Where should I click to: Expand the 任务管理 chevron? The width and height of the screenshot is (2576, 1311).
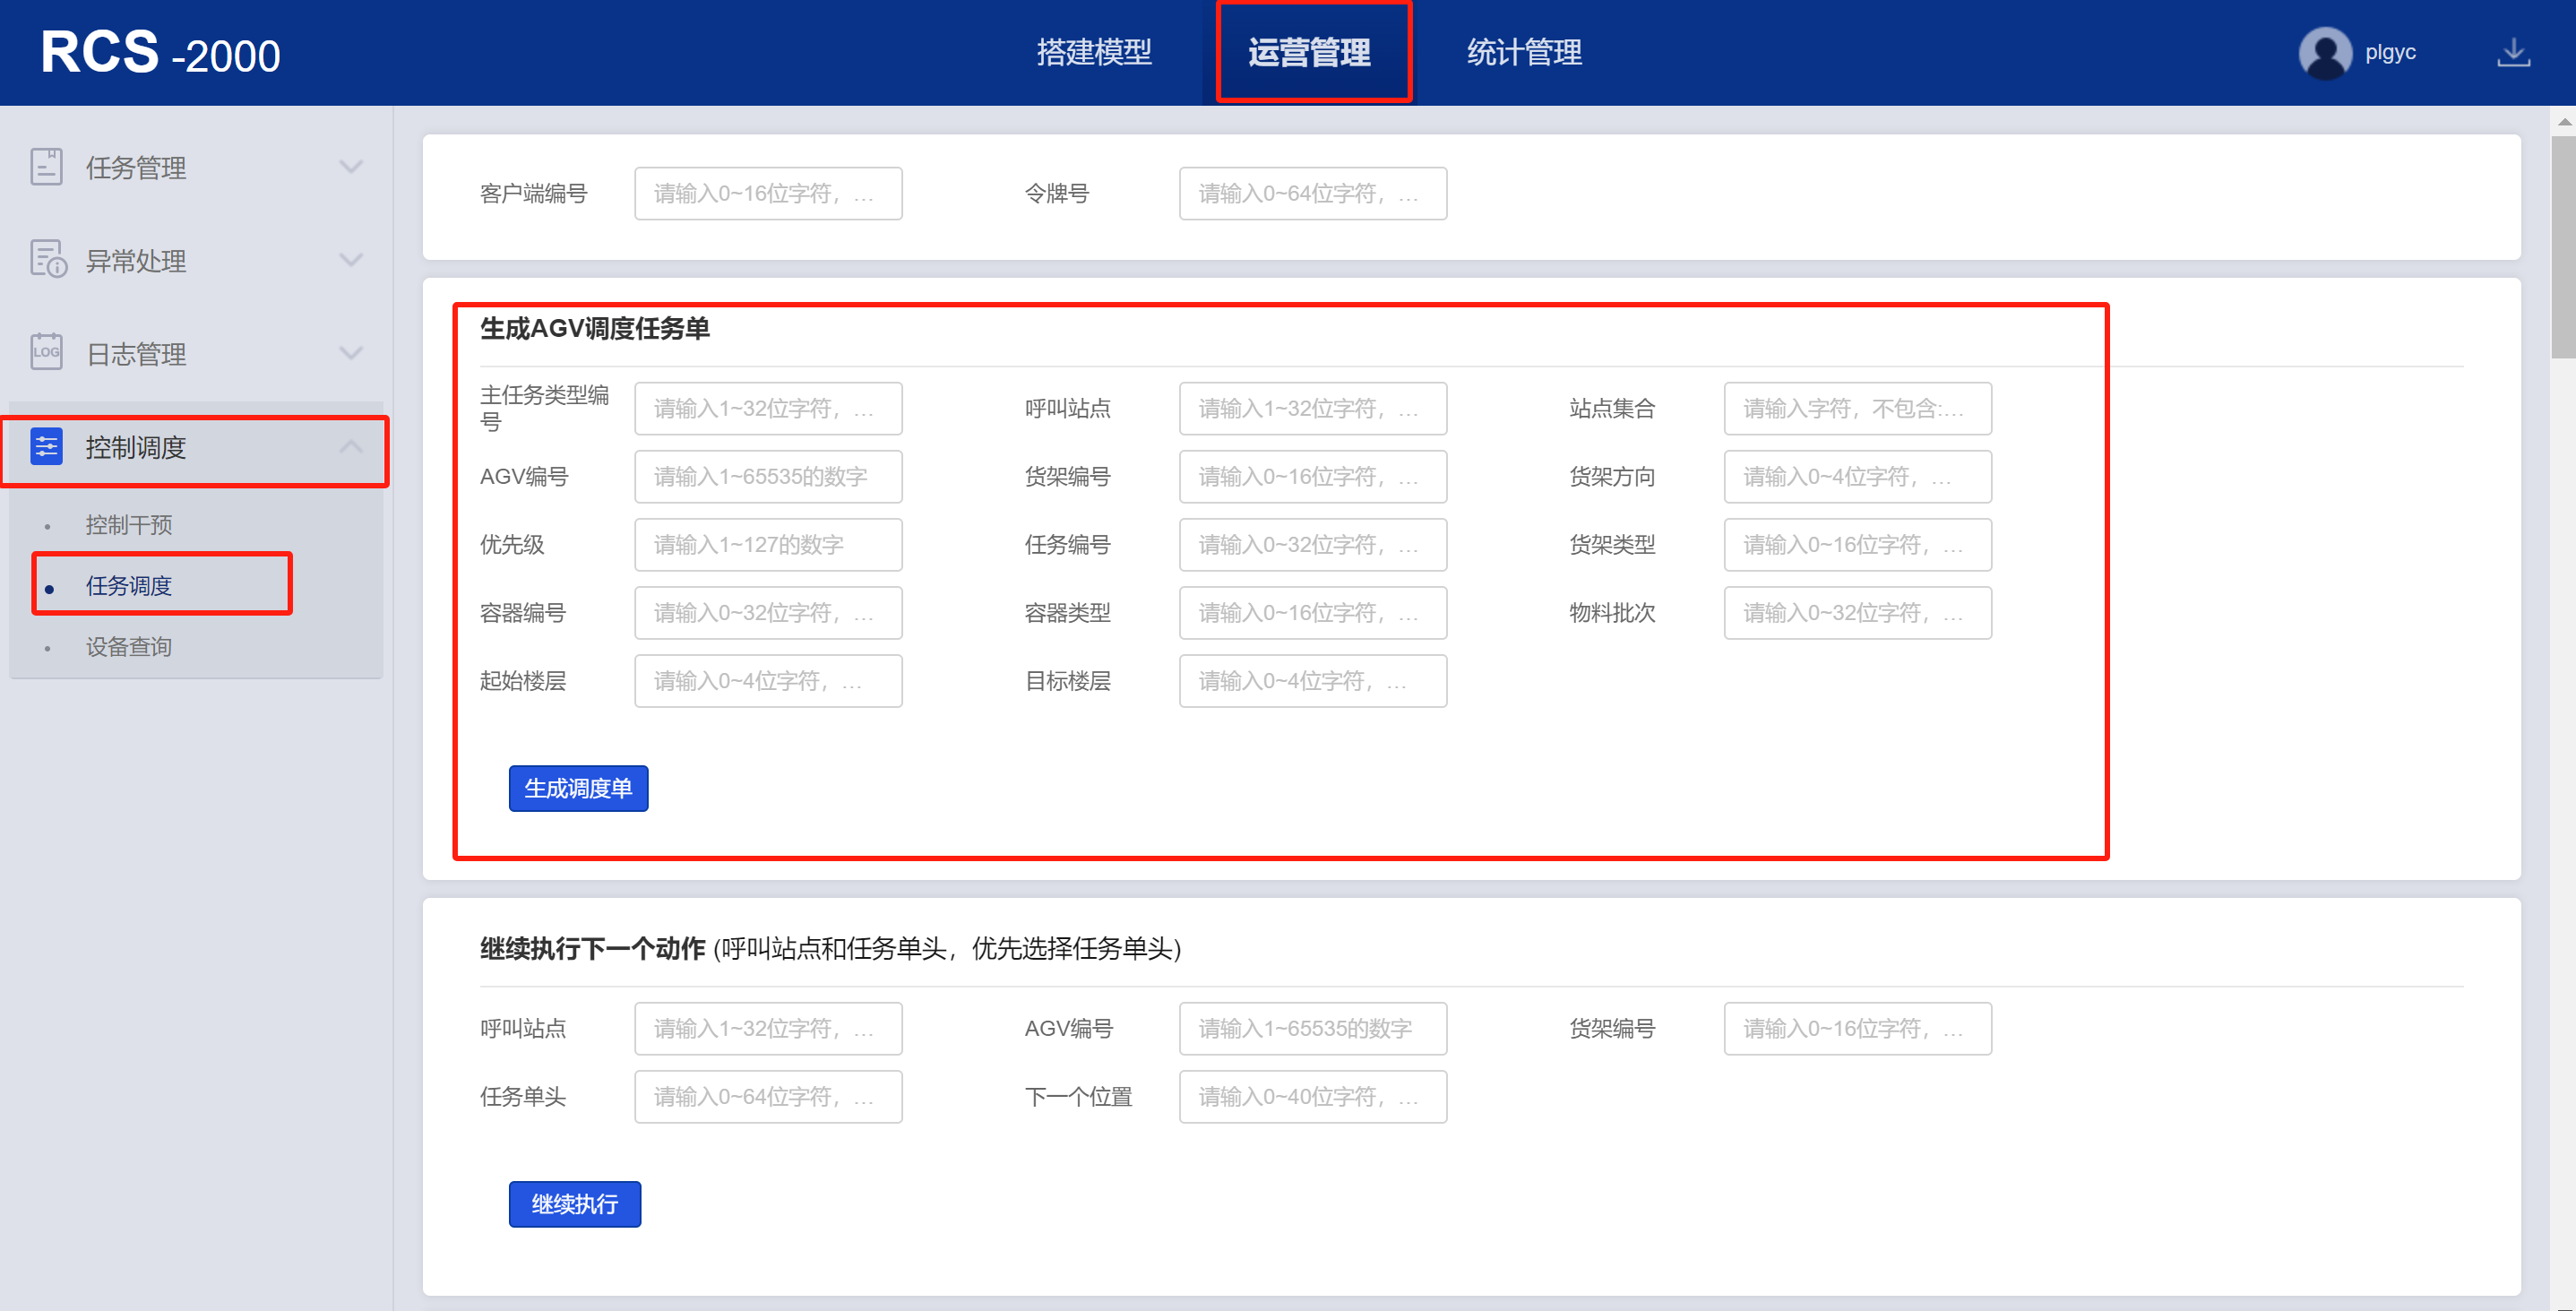tap(350, 167)
